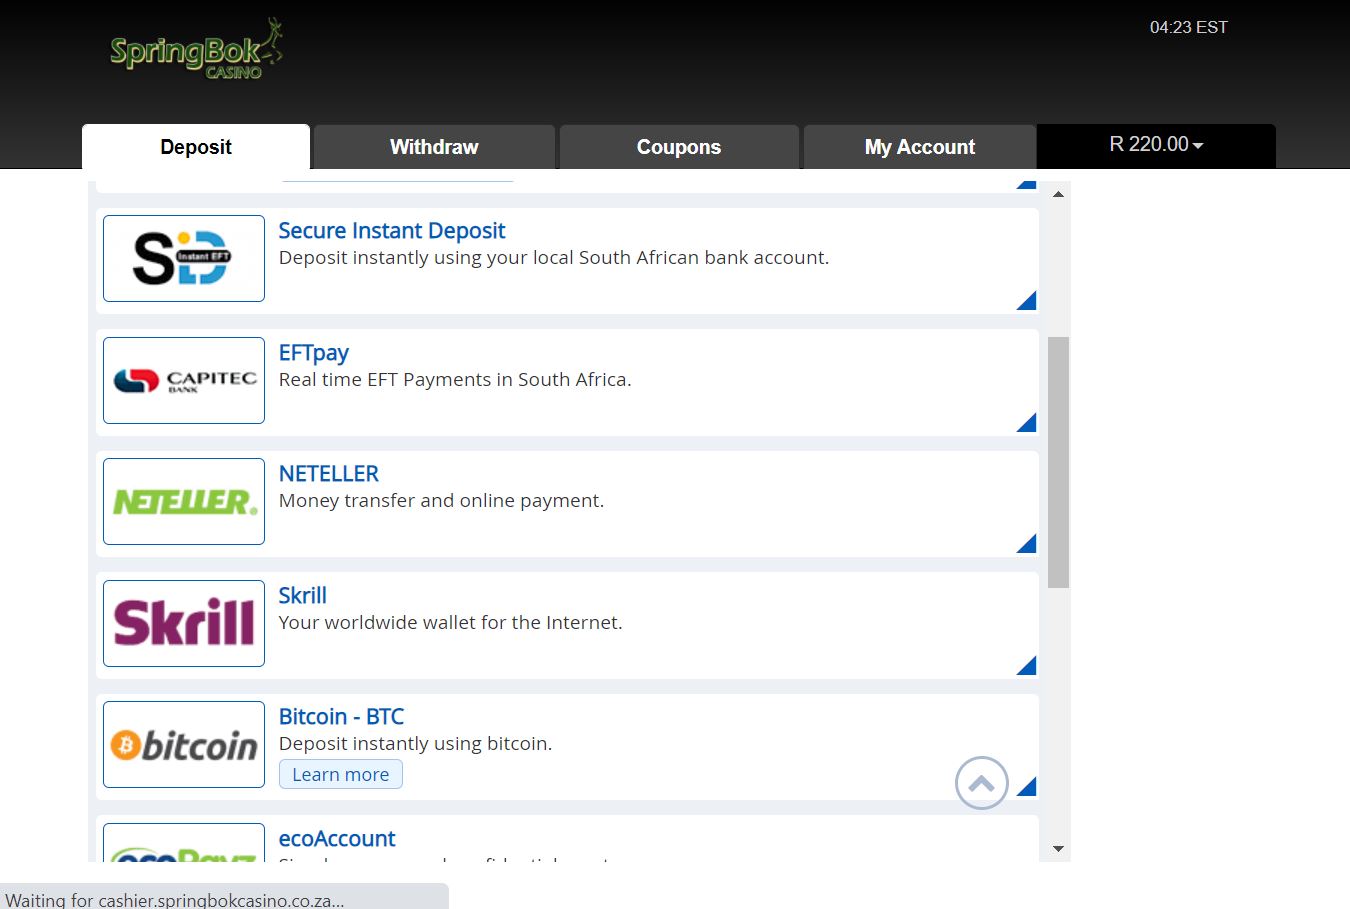Click 'Money transfer and online payment.' text
Viewport: 1350px width, 909px height.
click(442, 501)
